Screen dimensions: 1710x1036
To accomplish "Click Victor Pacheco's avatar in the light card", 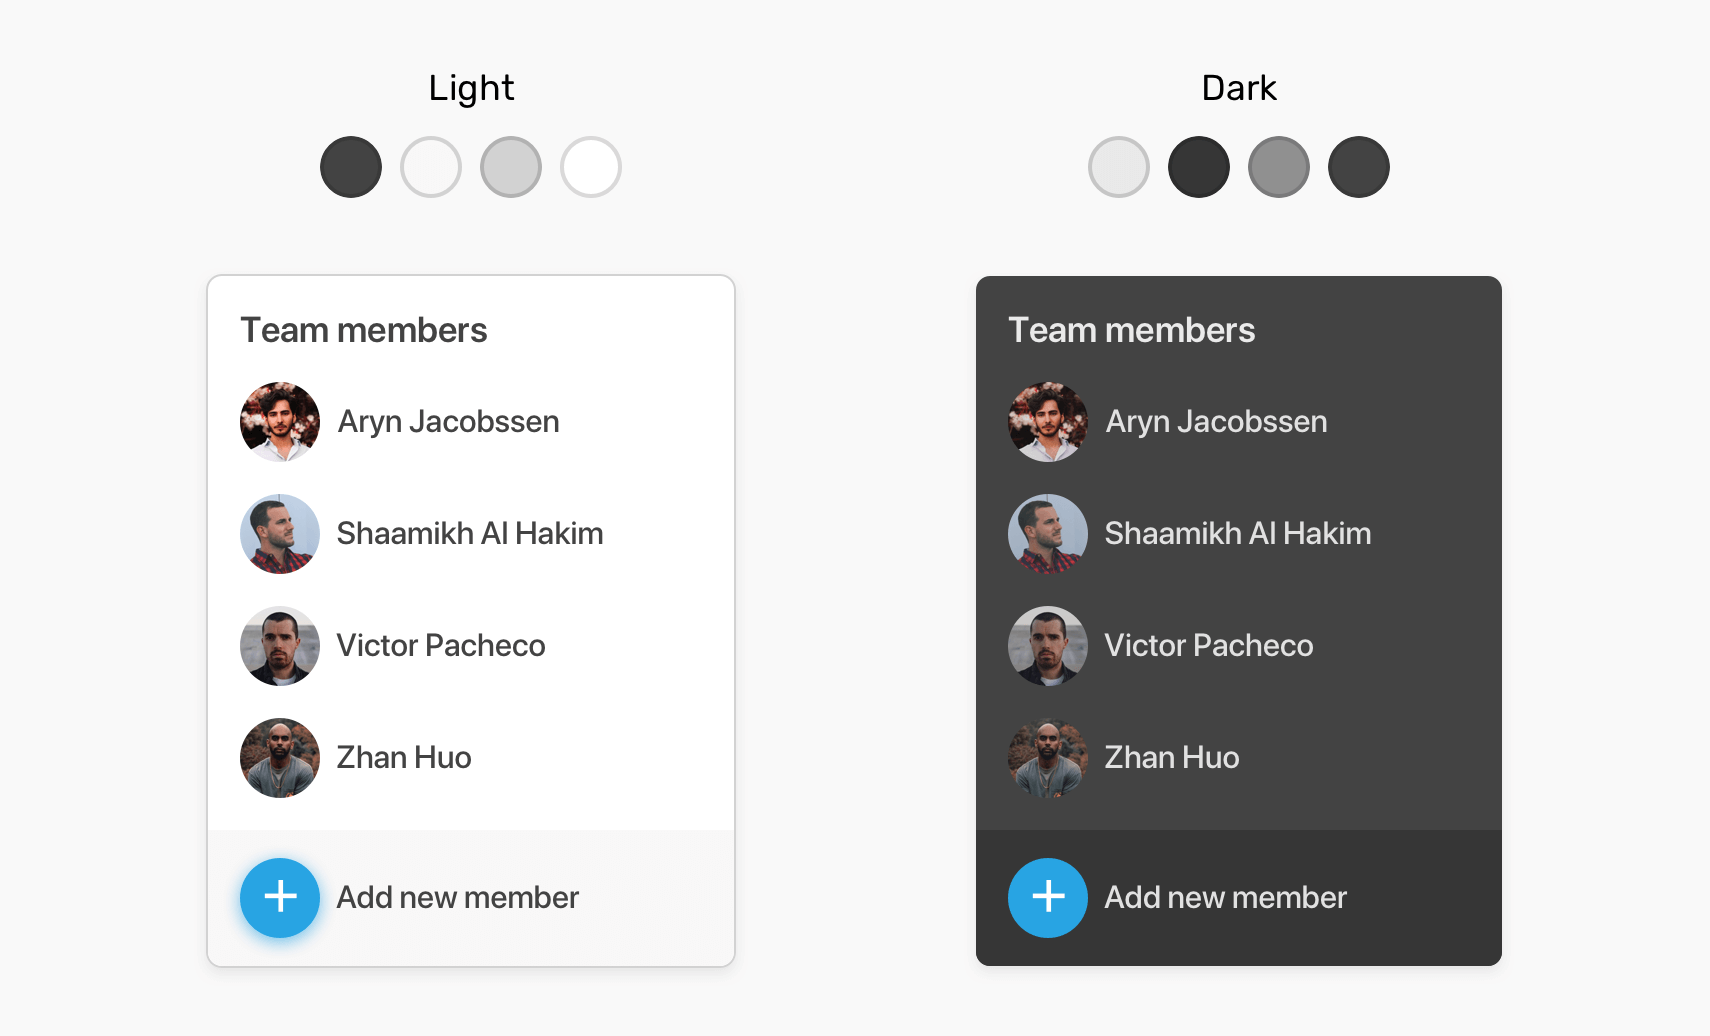I will (280, 645).
